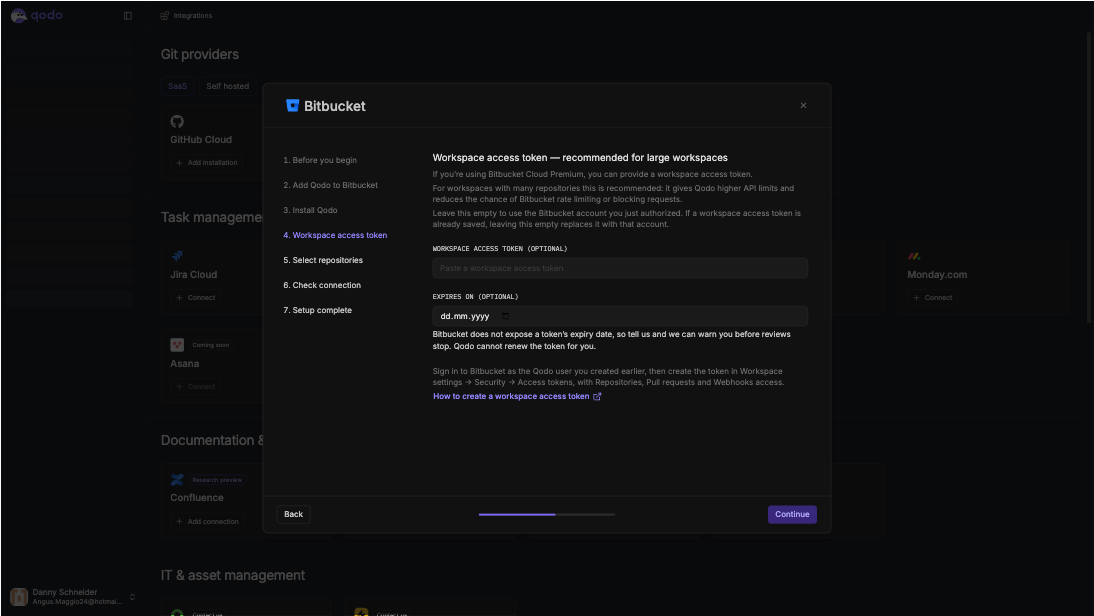The image size is (1094, 616).
Task: Click the GitHub Cloud octocat icon
Action: point(177,121)
